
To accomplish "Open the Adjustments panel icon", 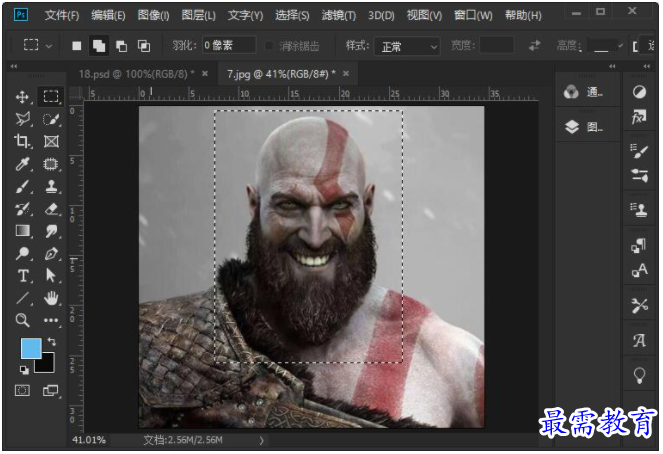I will (639, 92).
